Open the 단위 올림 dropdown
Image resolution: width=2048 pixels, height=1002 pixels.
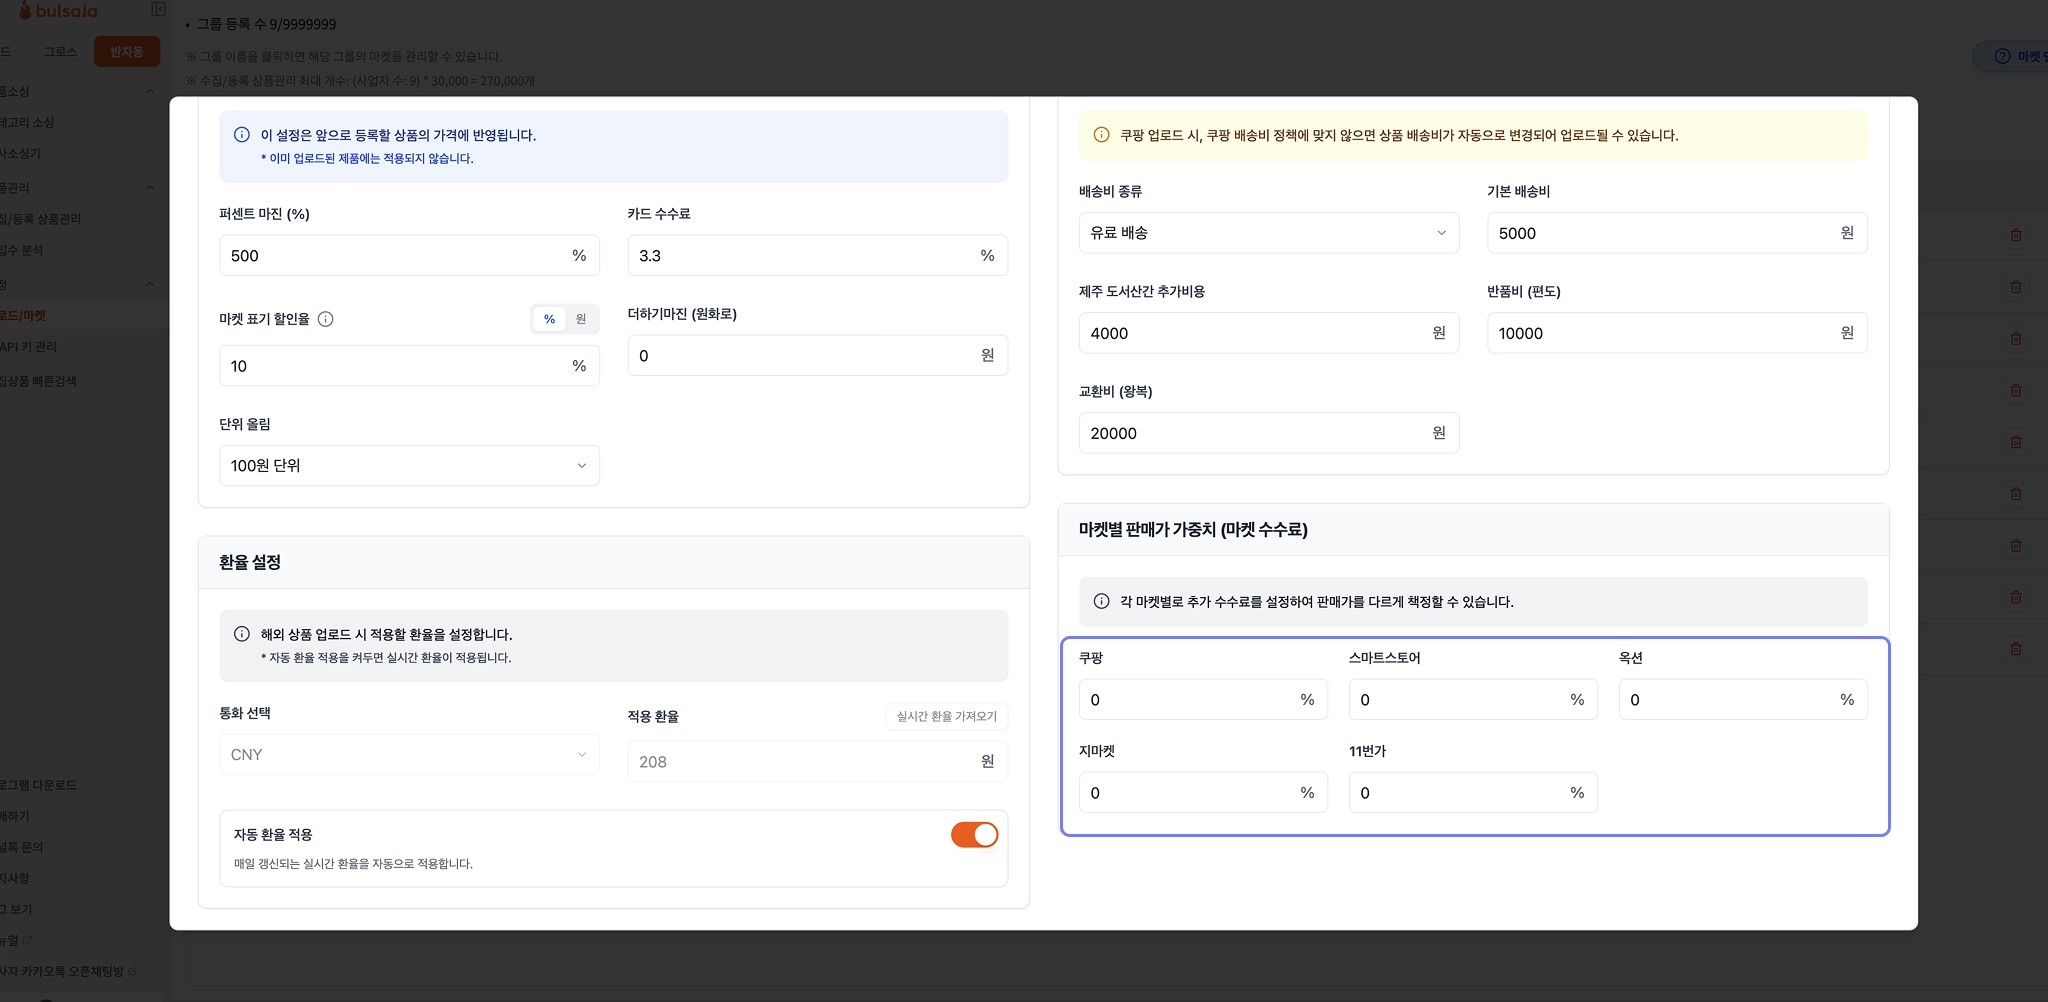[409, 466]
